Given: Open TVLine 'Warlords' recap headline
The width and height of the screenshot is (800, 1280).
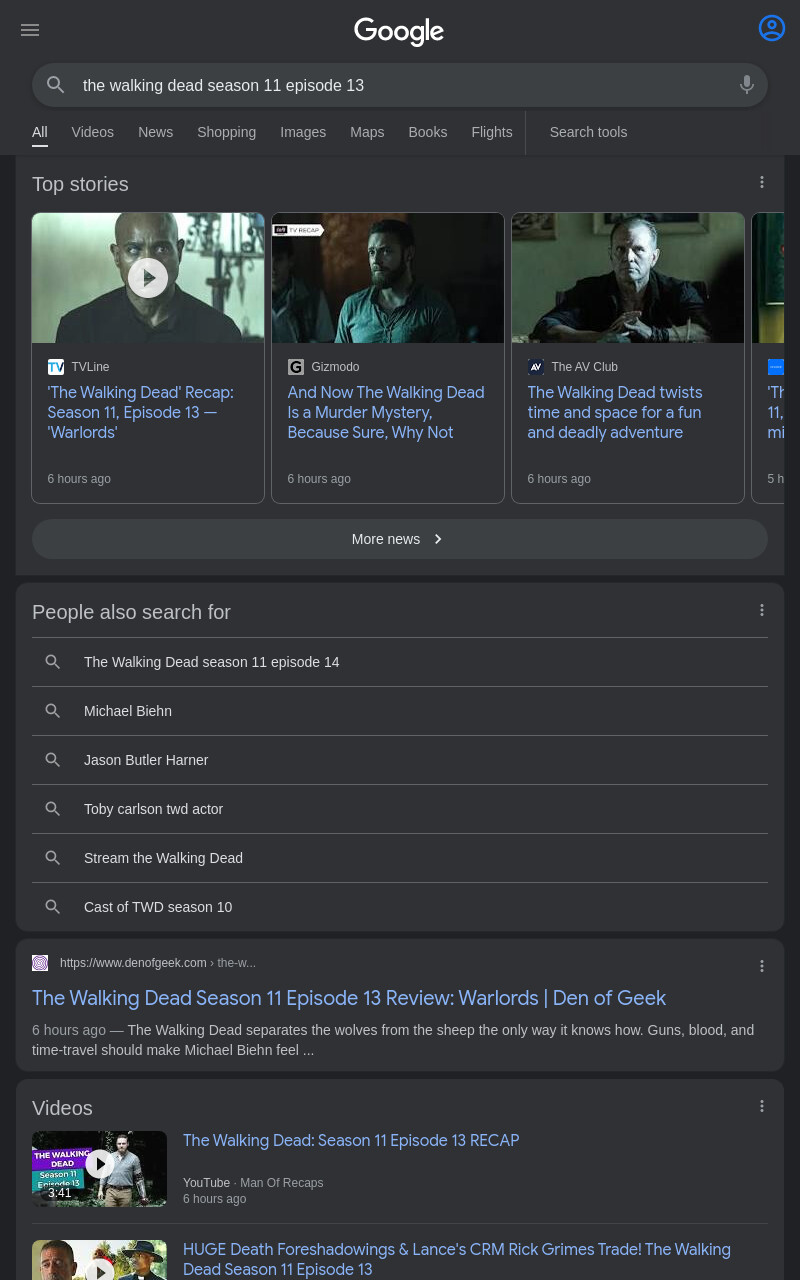Looking at the screenshot, I should coord(140,412).
